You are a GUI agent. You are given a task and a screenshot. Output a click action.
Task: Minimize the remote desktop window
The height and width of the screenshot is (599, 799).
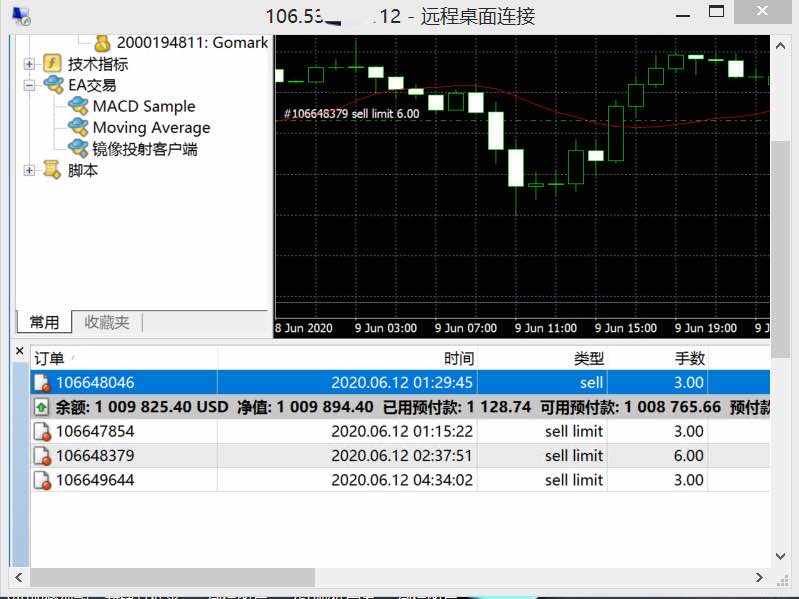[x=682, y=15]
